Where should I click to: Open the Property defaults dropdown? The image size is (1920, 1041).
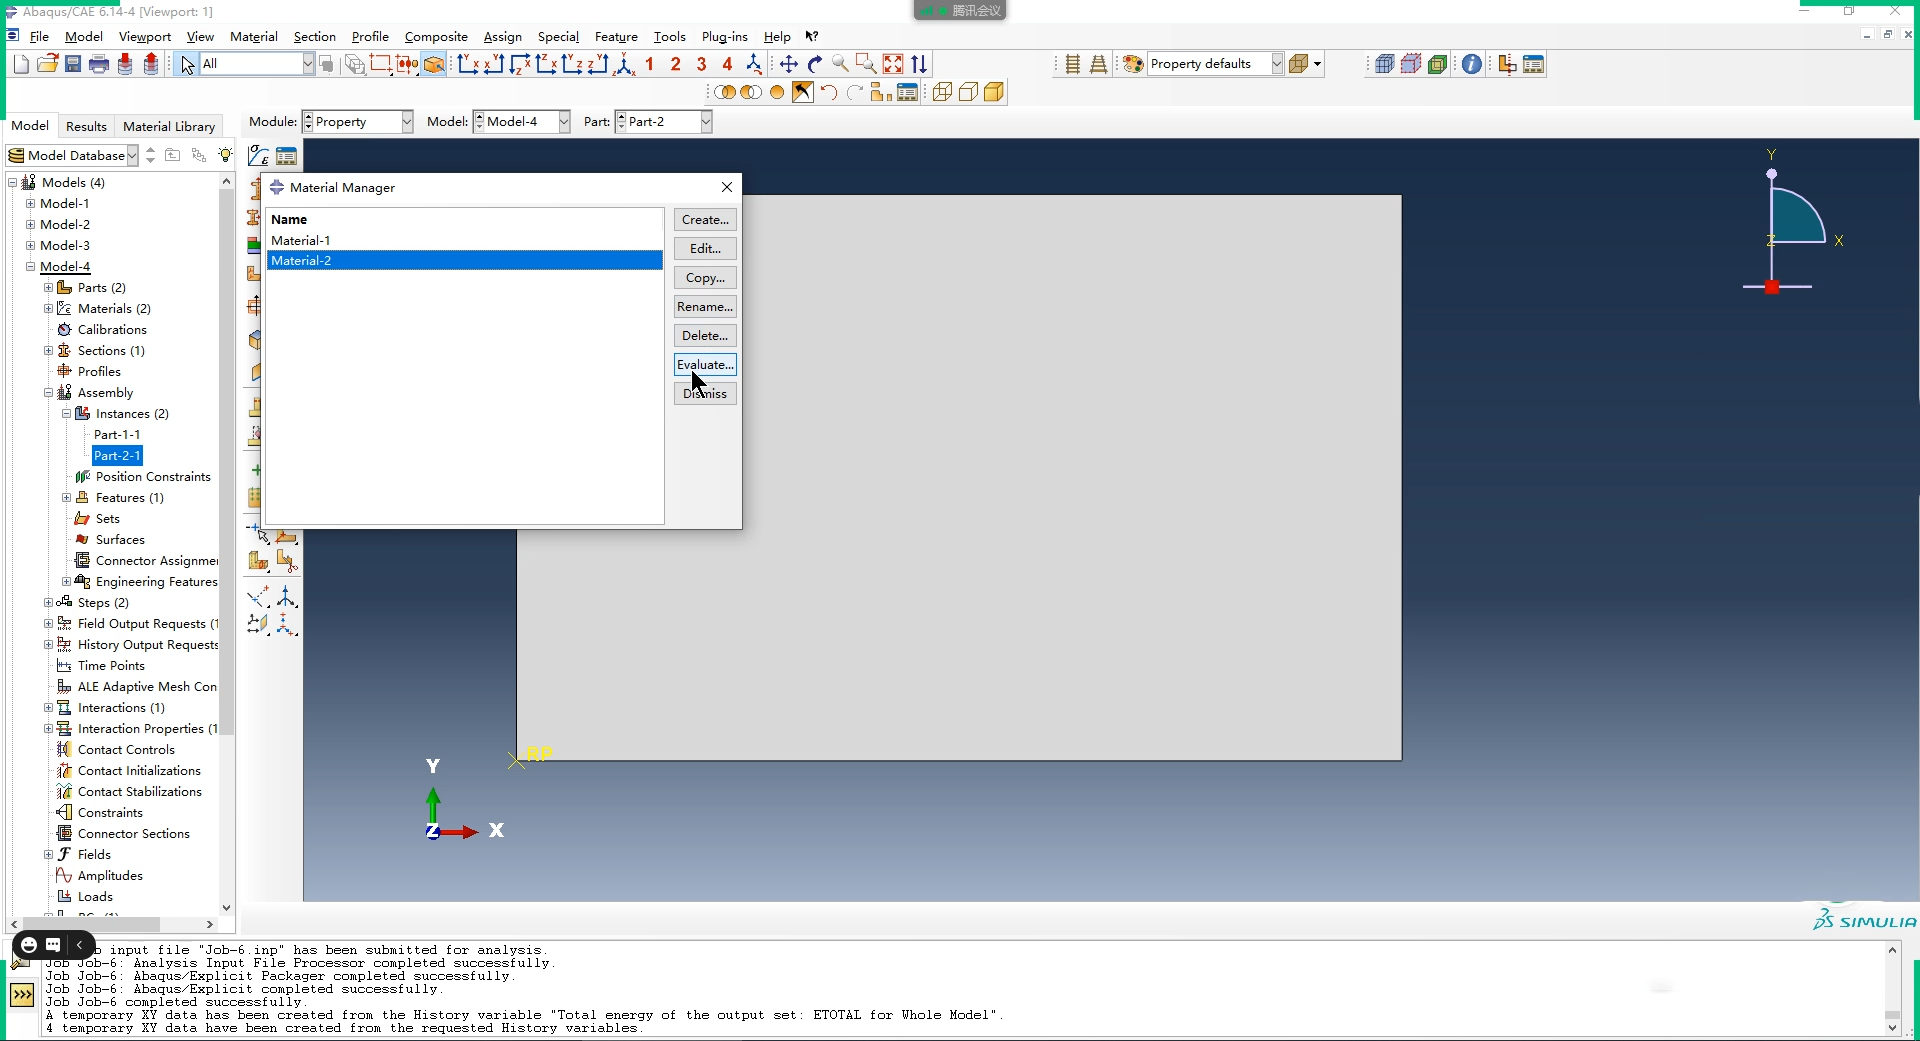point(1215,64)
